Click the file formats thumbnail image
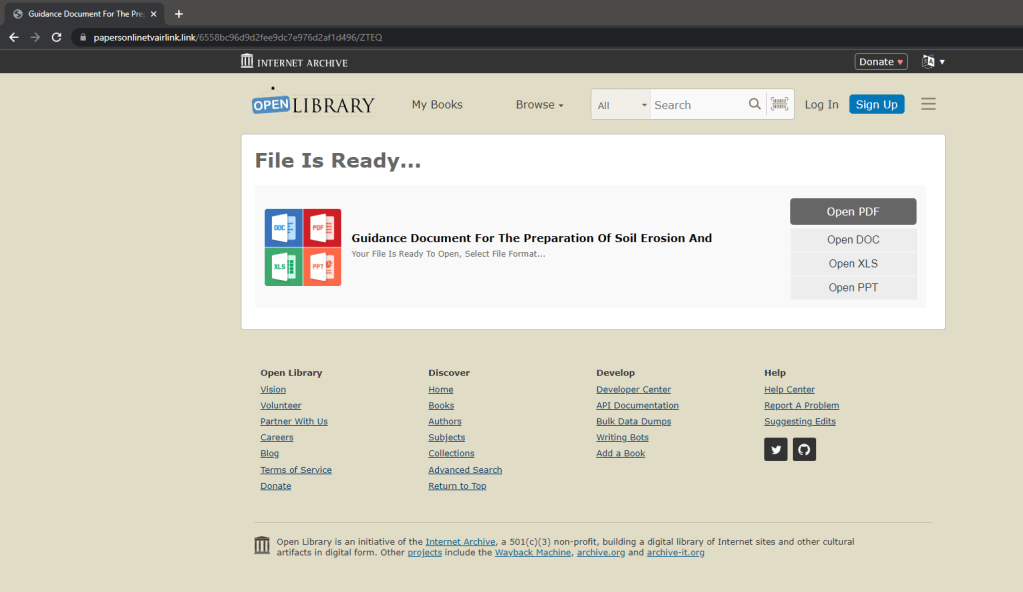 pos(303,247)
